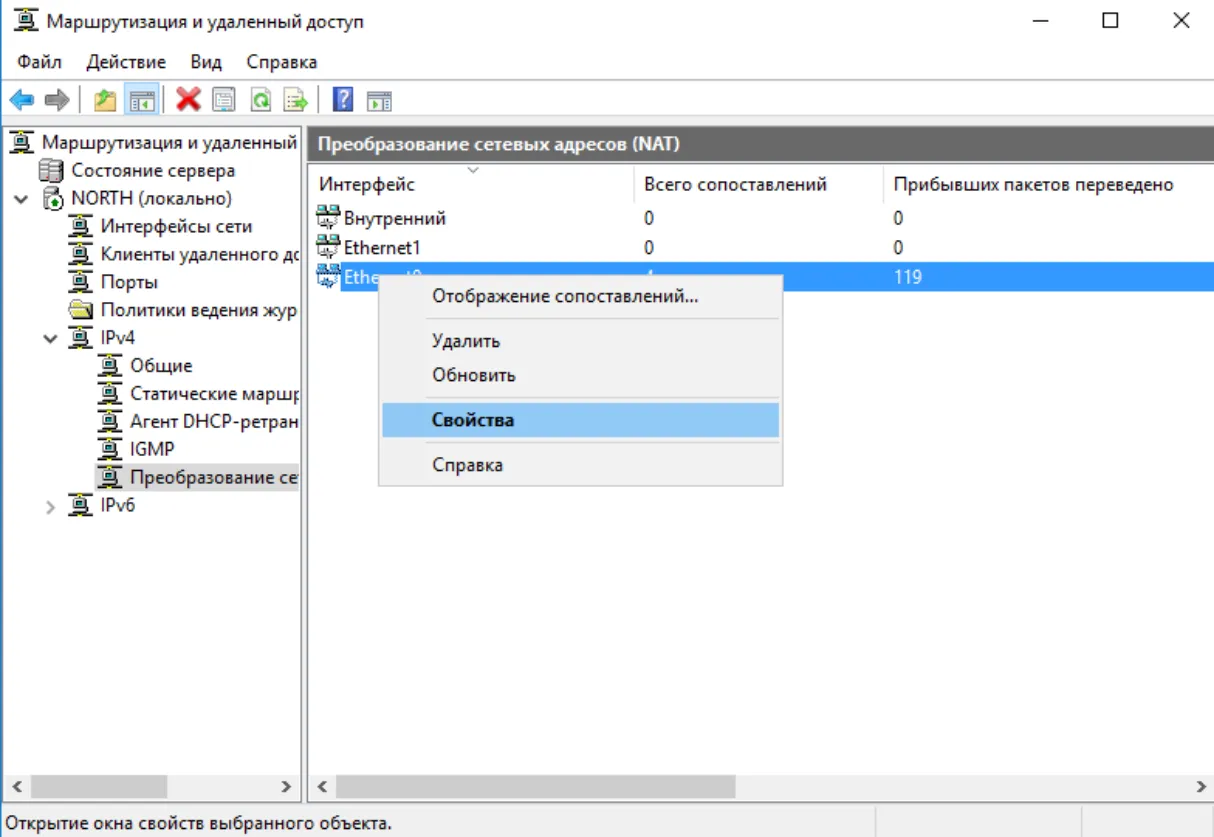Toggle the console tree show/hide icon
The image size is (1214, 837).
pos(141,99)
